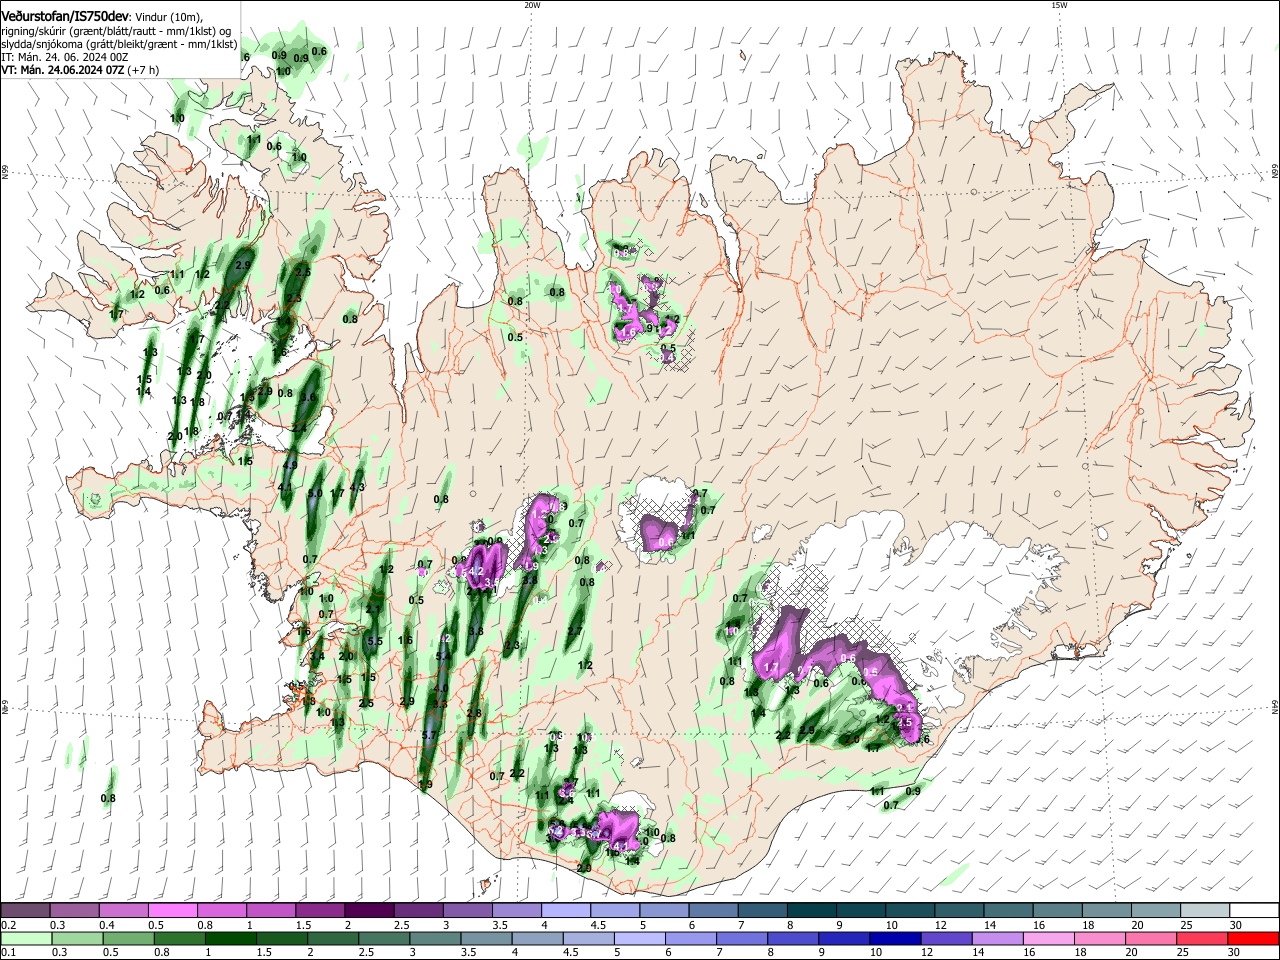Pick the pale lavender snow swatch 4–4.5
1280x960 pixels.
[566, 911]
